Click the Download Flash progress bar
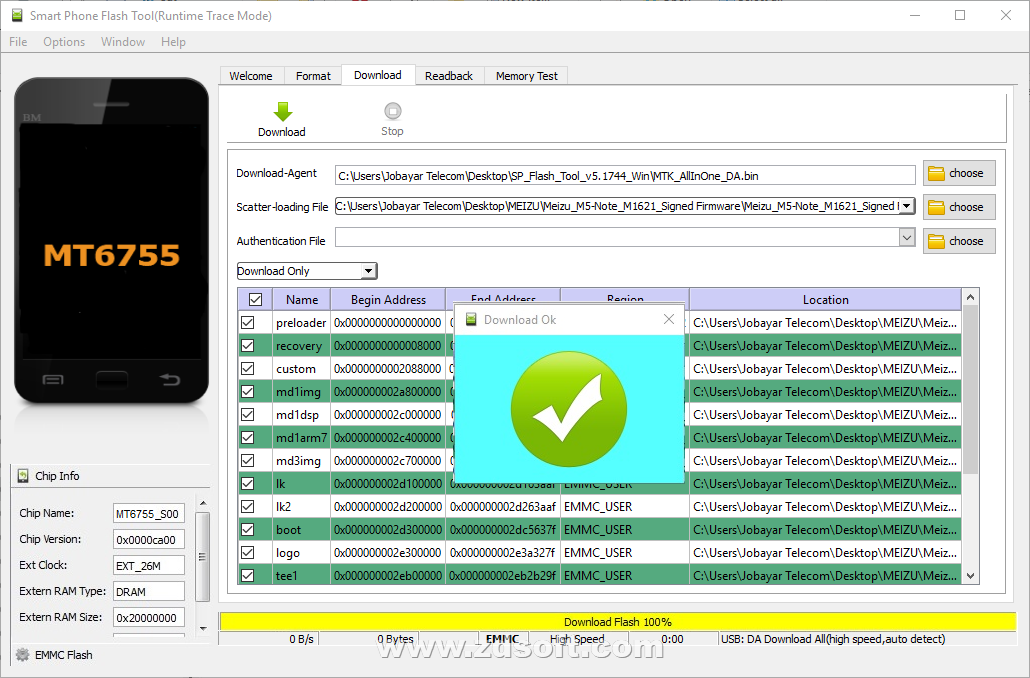Viewport: 1030px width, 678px height. coord(617,621)
